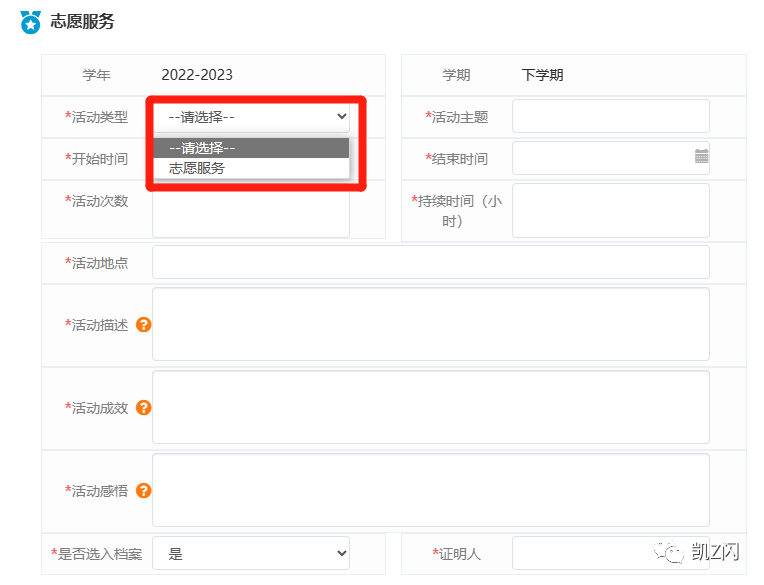Click the 活动地点 input field
Image resolution: width=764 pixels, height=585 pixels.
[x=430, y=262]
